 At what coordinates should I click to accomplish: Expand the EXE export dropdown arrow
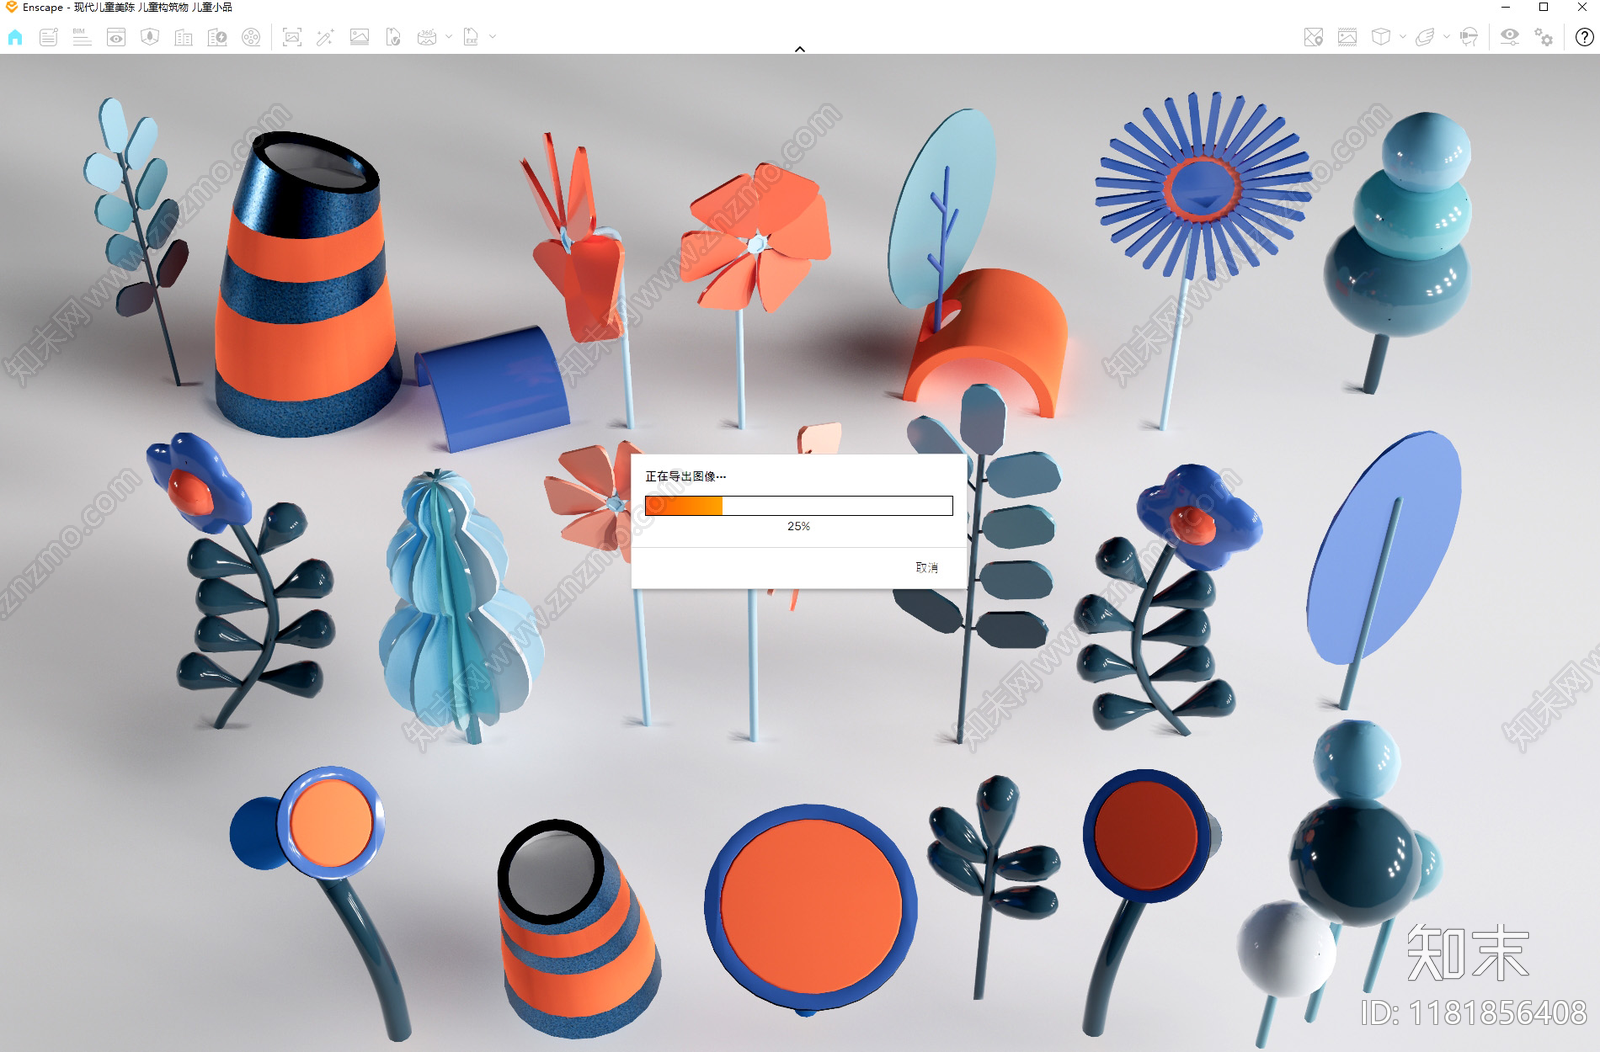tap(493, 37)
